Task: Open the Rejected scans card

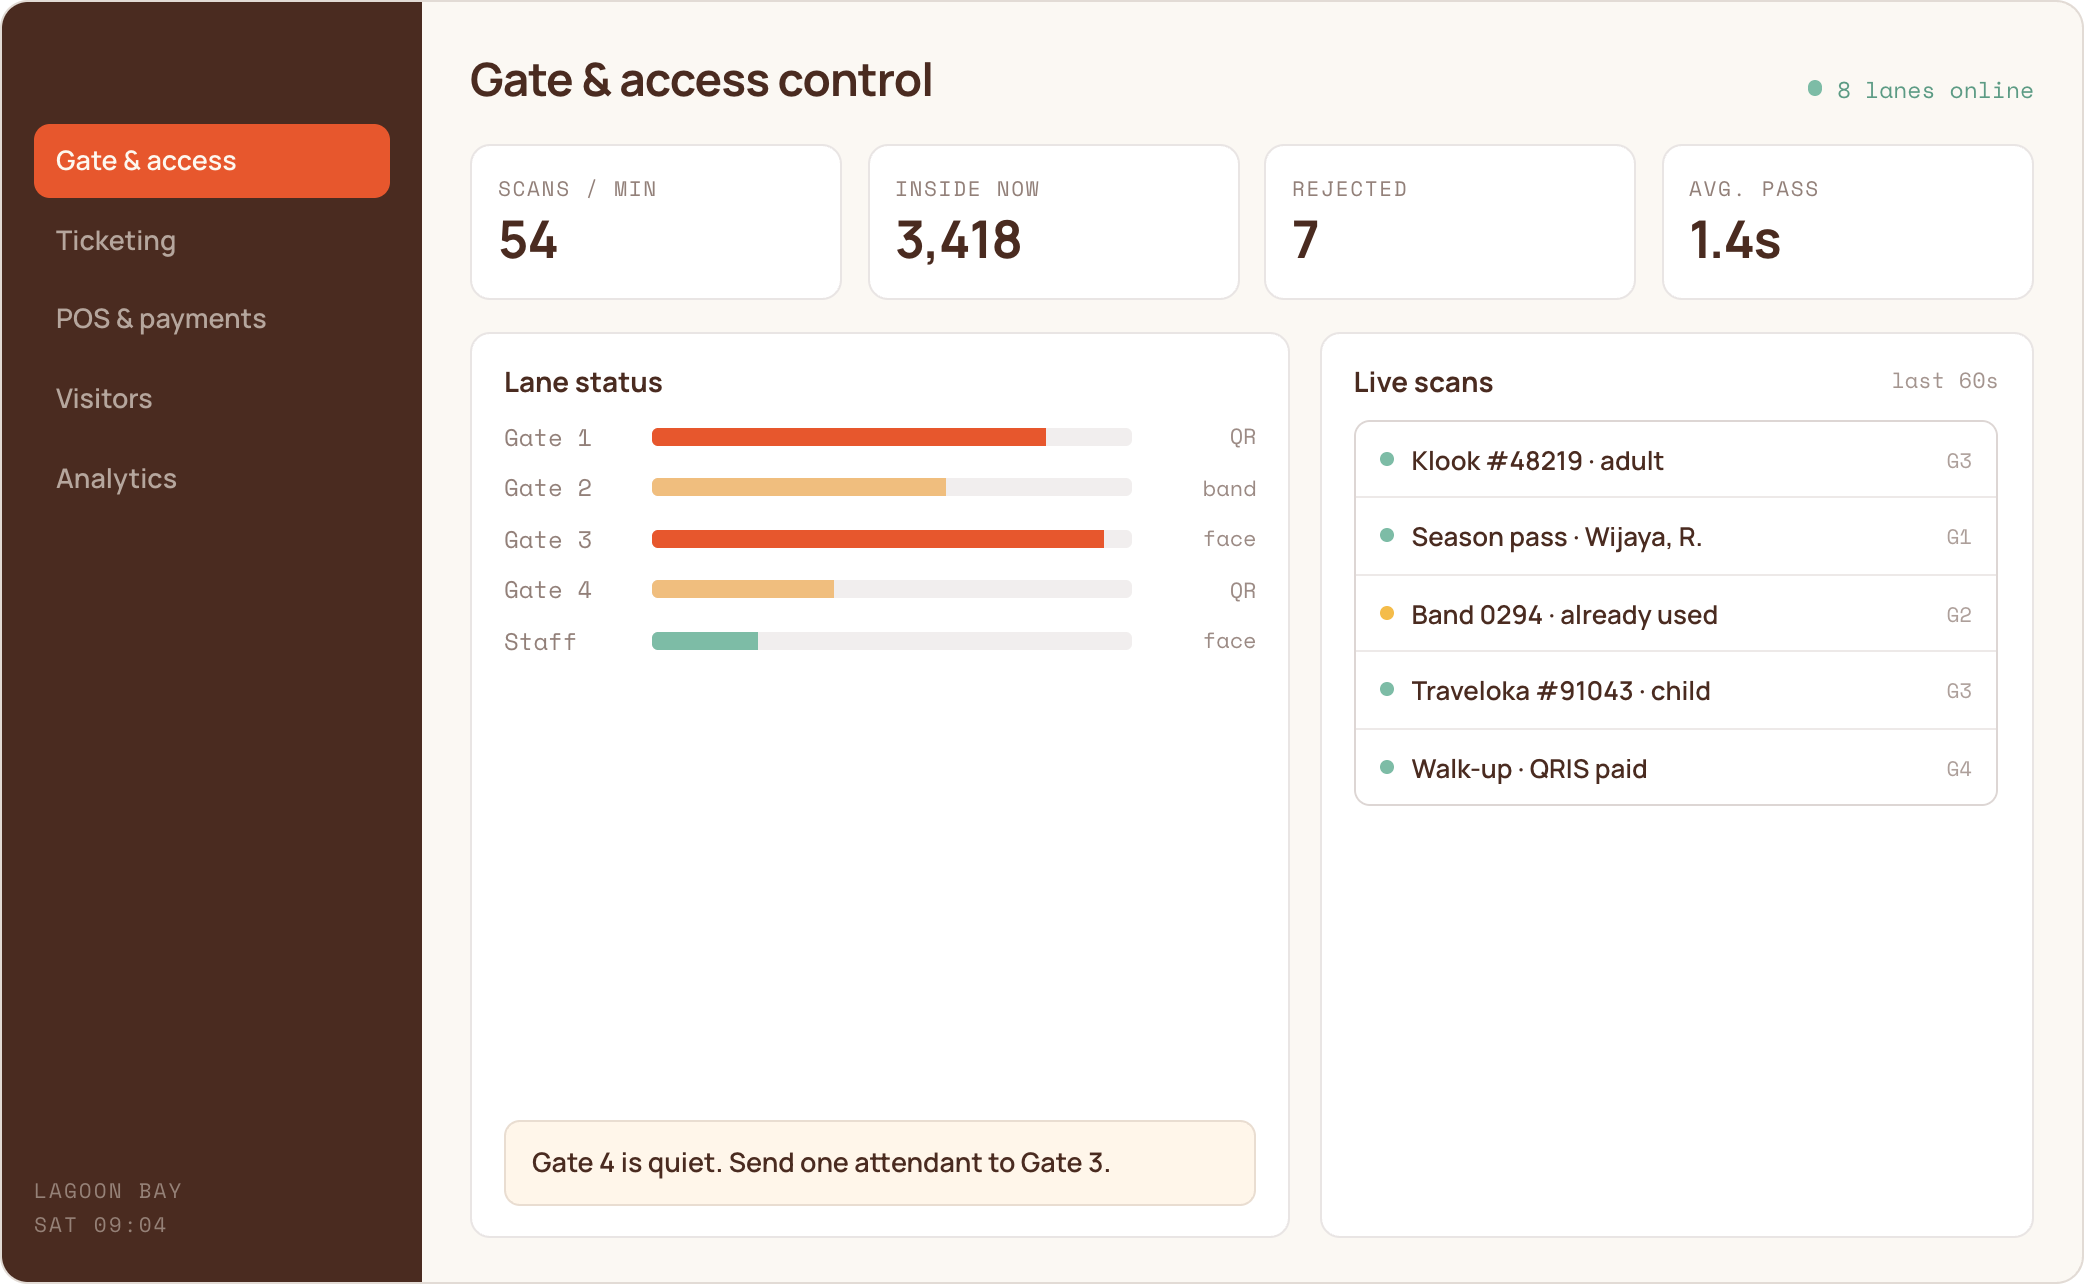Action: 1450,222
